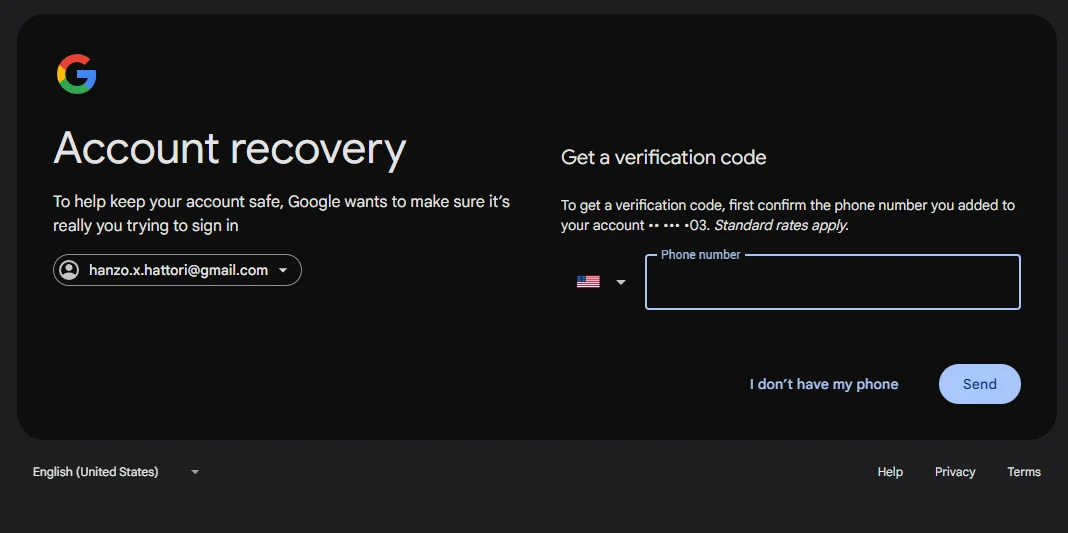Viewport: 1068px width, 533px height.
Task: Open the hanzo.x.hattori@gmail.com account switcher
Action: pyautogui.click(x=177, y=270)
